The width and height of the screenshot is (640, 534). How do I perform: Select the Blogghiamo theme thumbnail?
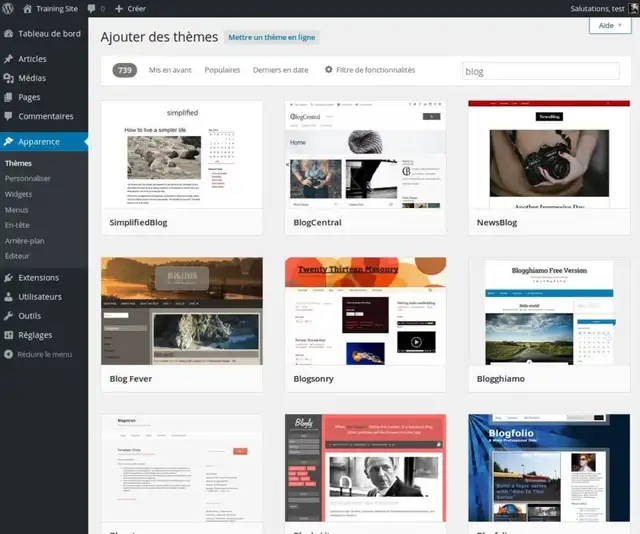point(549,311)
